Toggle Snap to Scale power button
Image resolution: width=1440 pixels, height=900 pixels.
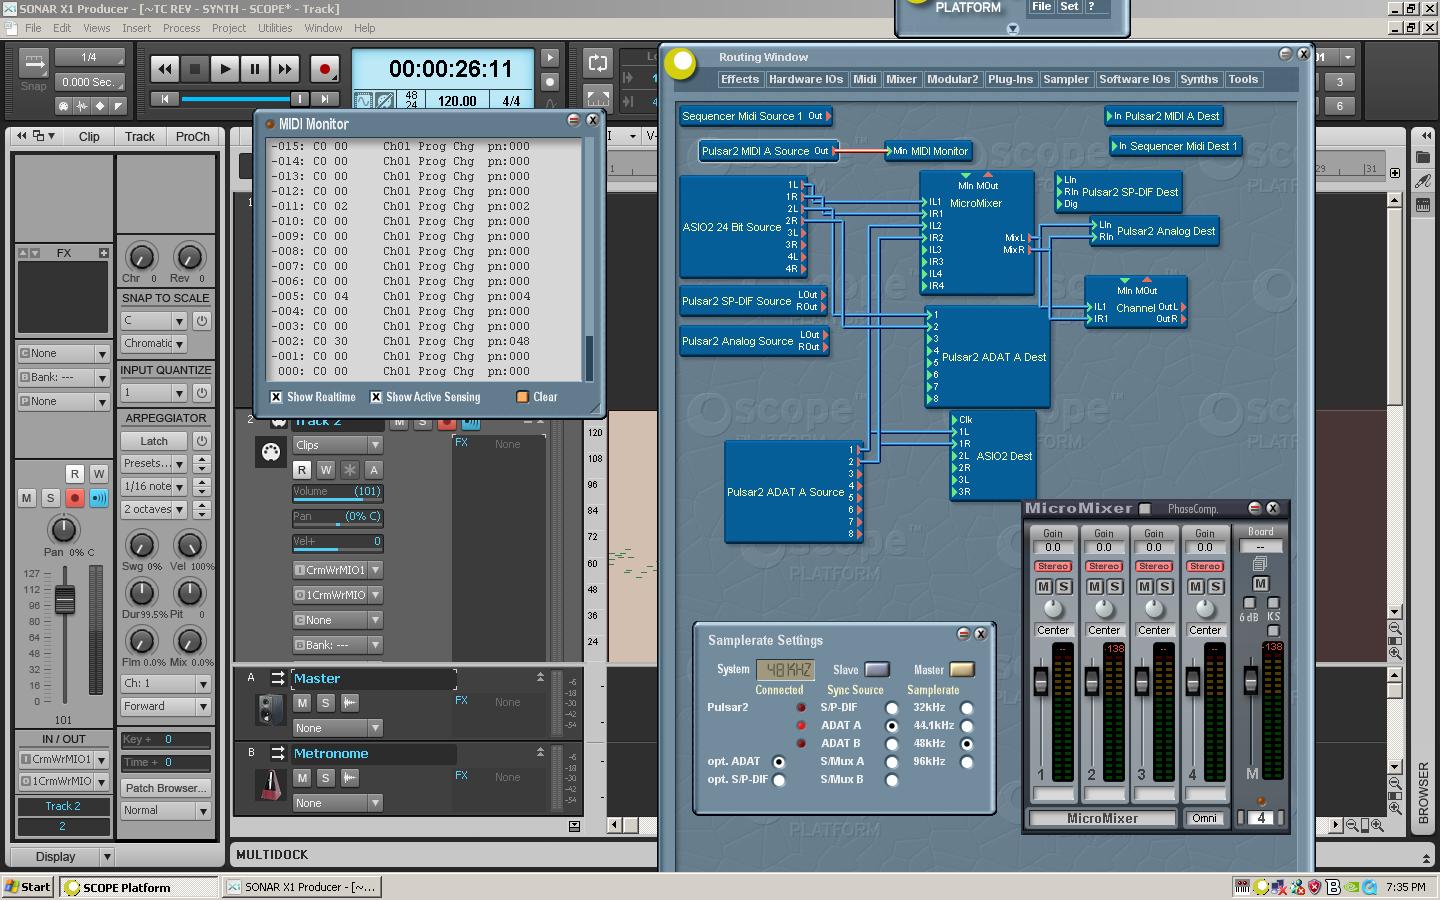[x=202, y=321]
